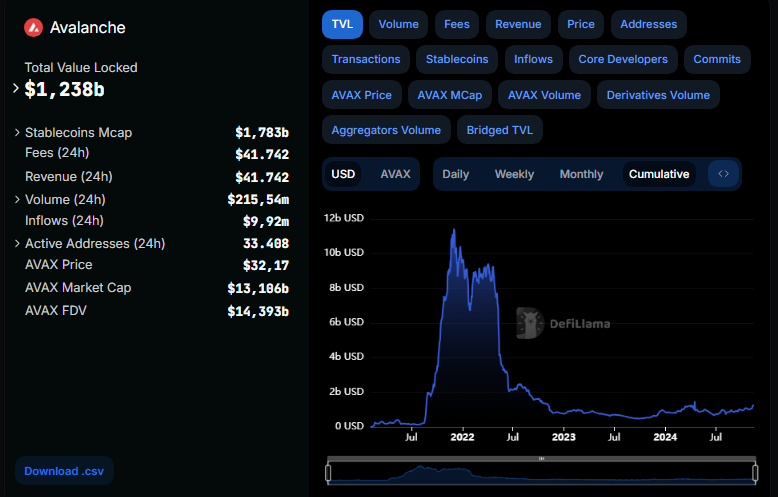Click the $1,238b total value
Screen dimensions: 778x497
tap(65, 89)
